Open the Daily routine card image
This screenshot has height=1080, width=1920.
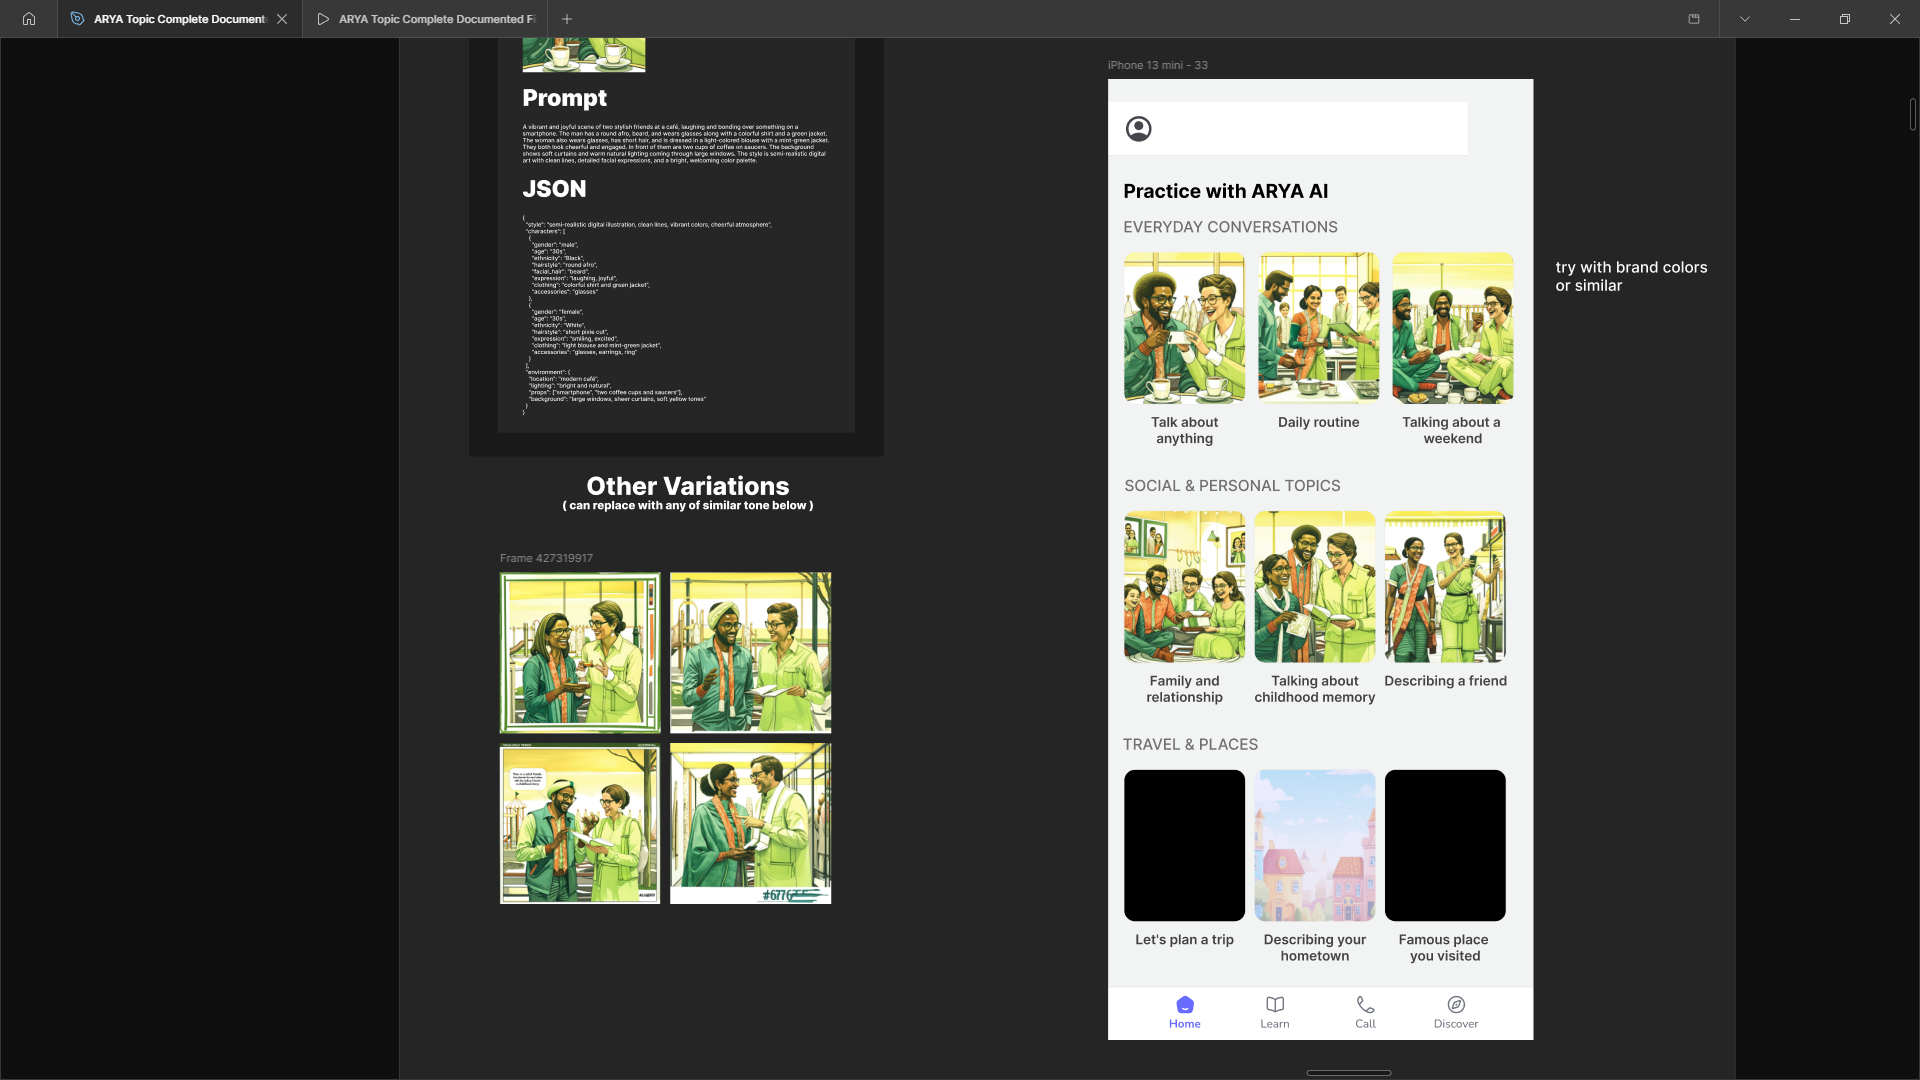coord(1319,328)
